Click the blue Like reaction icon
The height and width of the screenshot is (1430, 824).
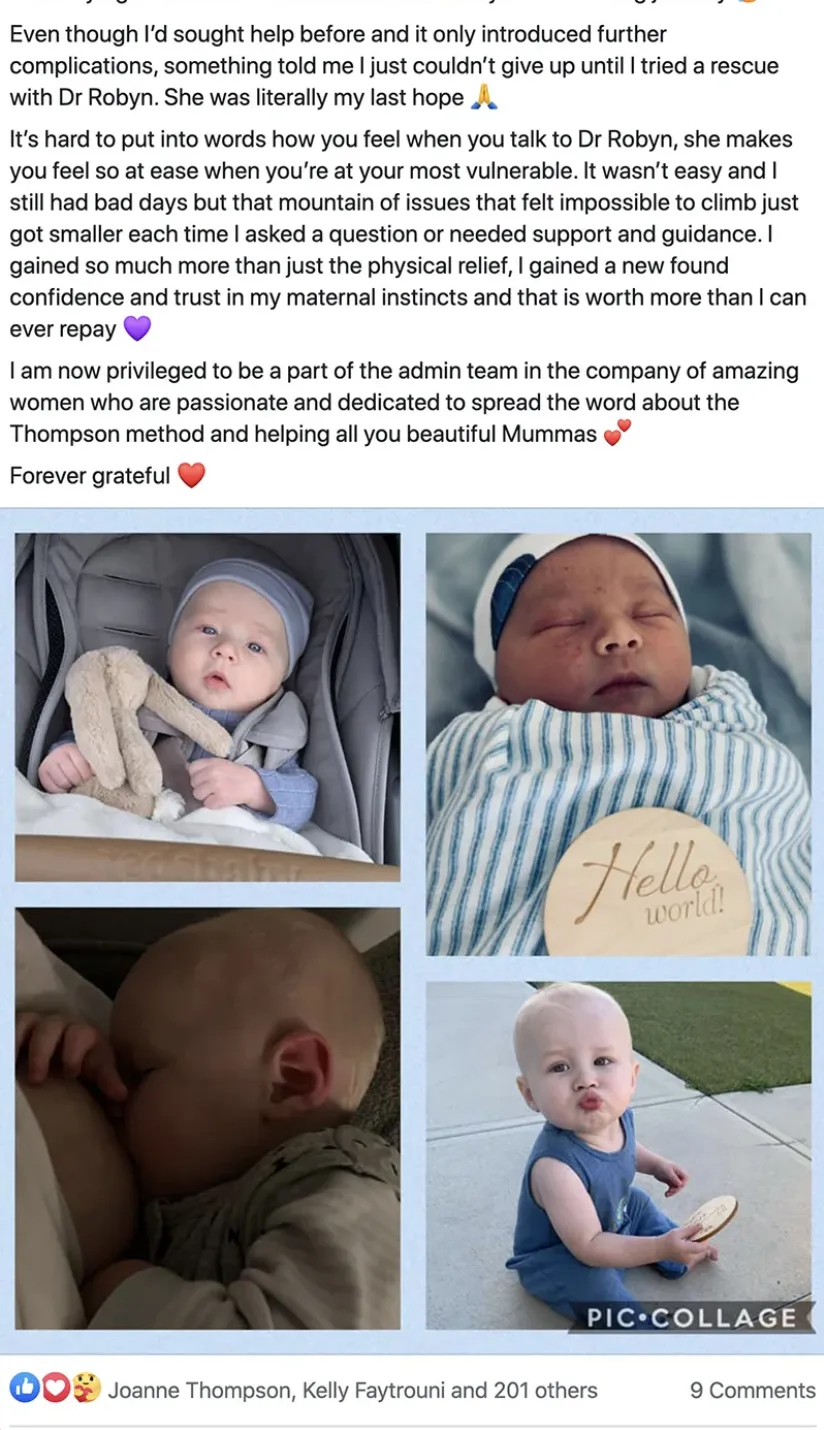(x=24, y=1388)
